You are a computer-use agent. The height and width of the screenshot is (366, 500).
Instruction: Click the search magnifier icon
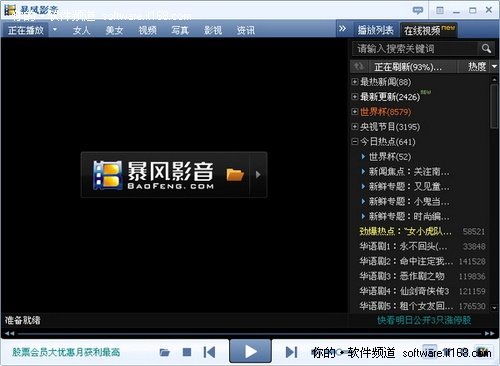pyautogui.click(x=486, y=49)
